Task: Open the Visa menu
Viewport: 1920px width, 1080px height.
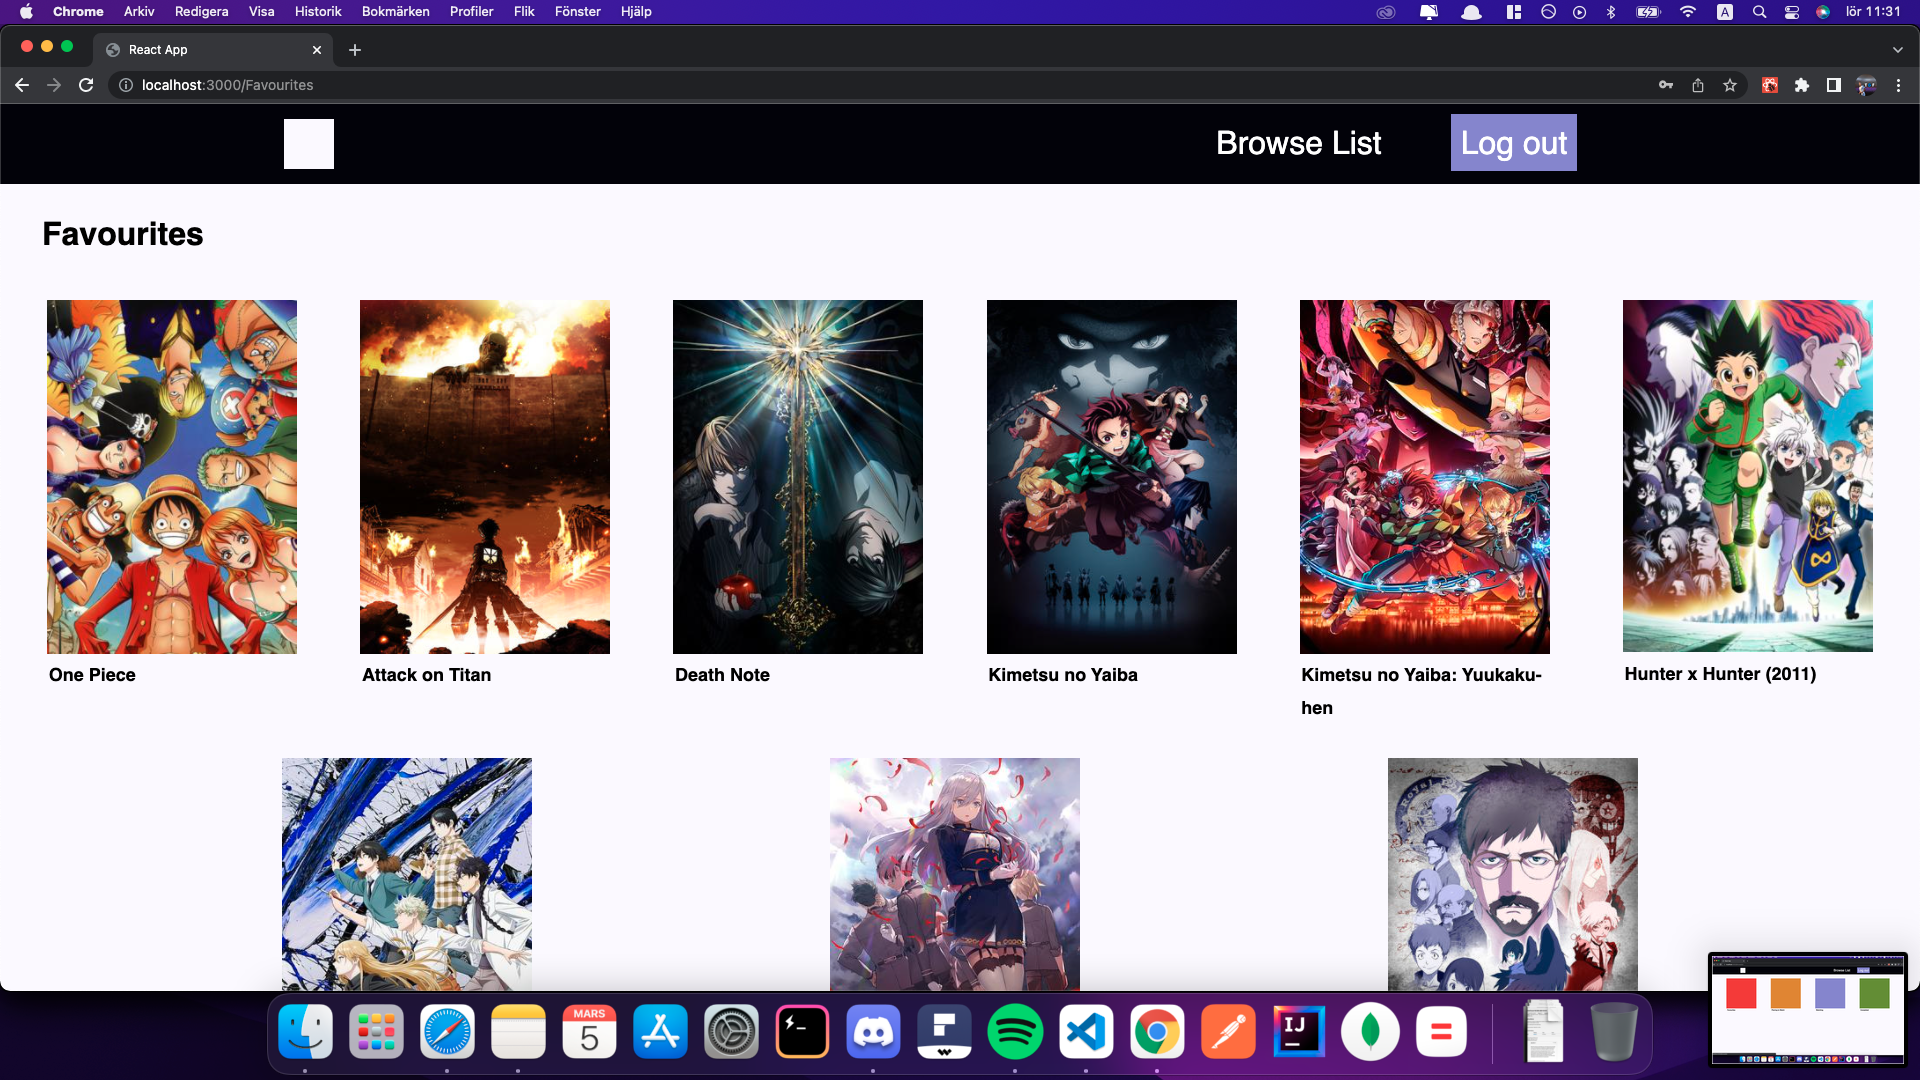Action: point(261,11)
